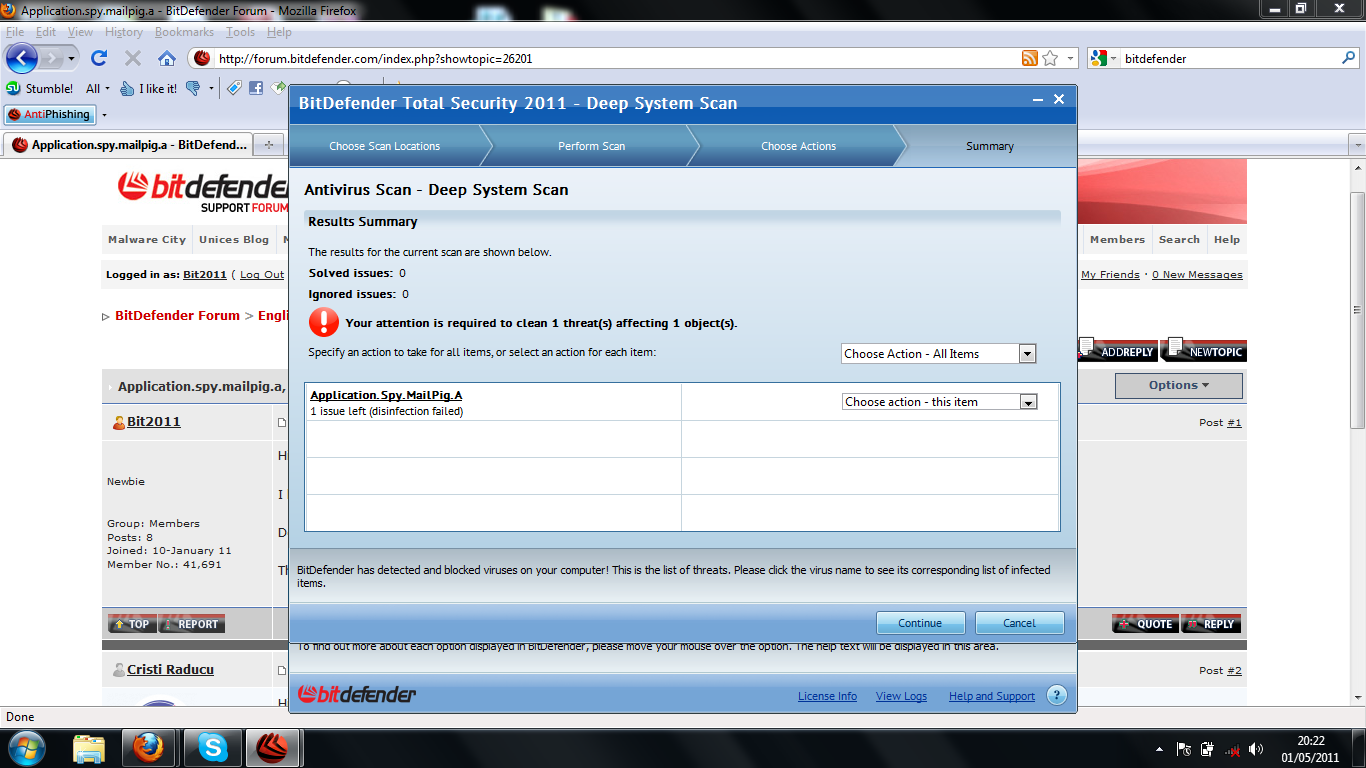Image resolution: width=1366 pixels, height=768 pixels.
Task: Open the Help and Support link
Action: pos(992,696)
